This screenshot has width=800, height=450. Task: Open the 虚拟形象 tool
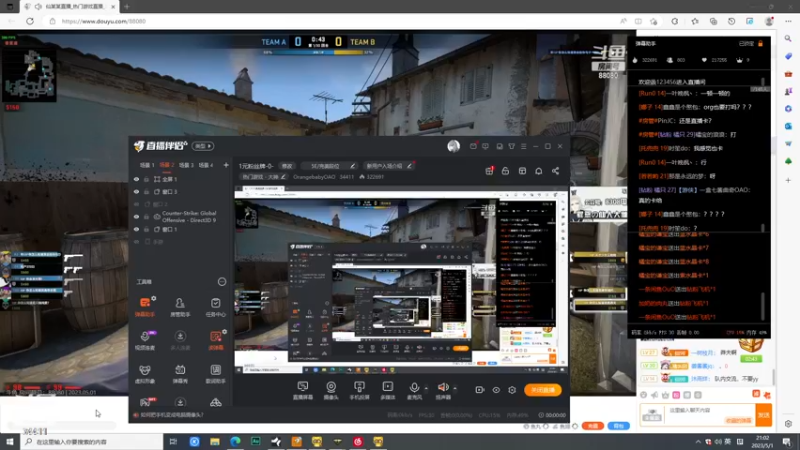click(x=145, y=373)
